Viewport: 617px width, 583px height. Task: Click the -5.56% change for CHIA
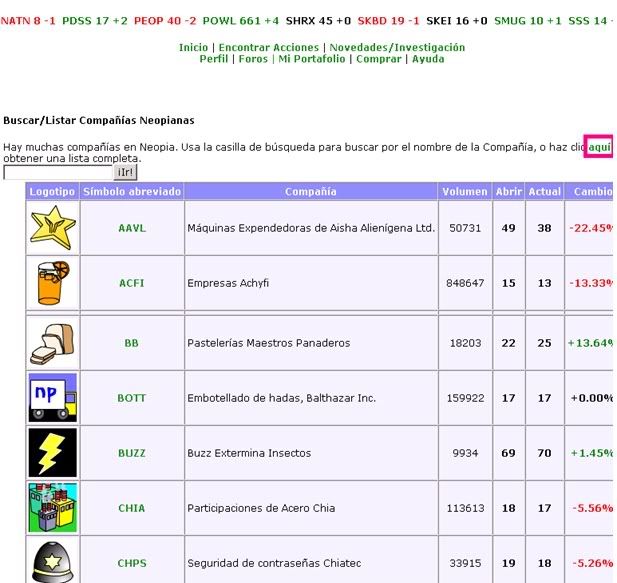593,508
